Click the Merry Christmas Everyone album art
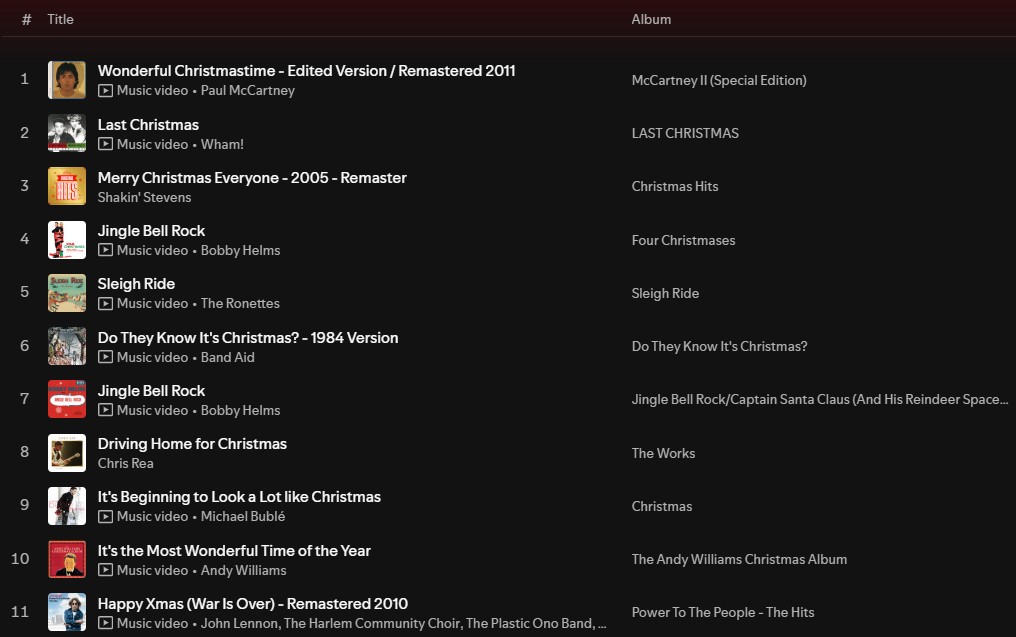This screenshot has width=1016, height=637. pos(67,187)
